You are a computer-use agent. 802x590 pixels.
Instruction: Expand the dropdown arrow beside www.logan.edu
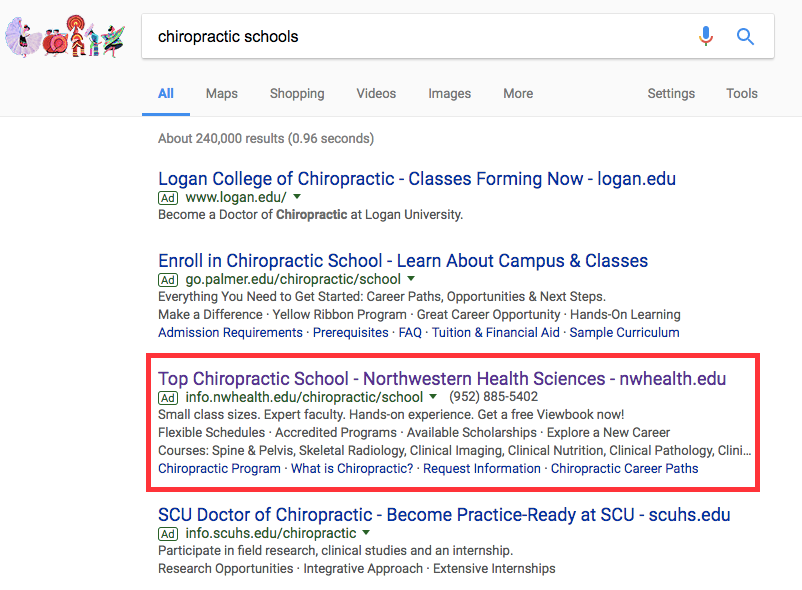click(x=297, y=196)
